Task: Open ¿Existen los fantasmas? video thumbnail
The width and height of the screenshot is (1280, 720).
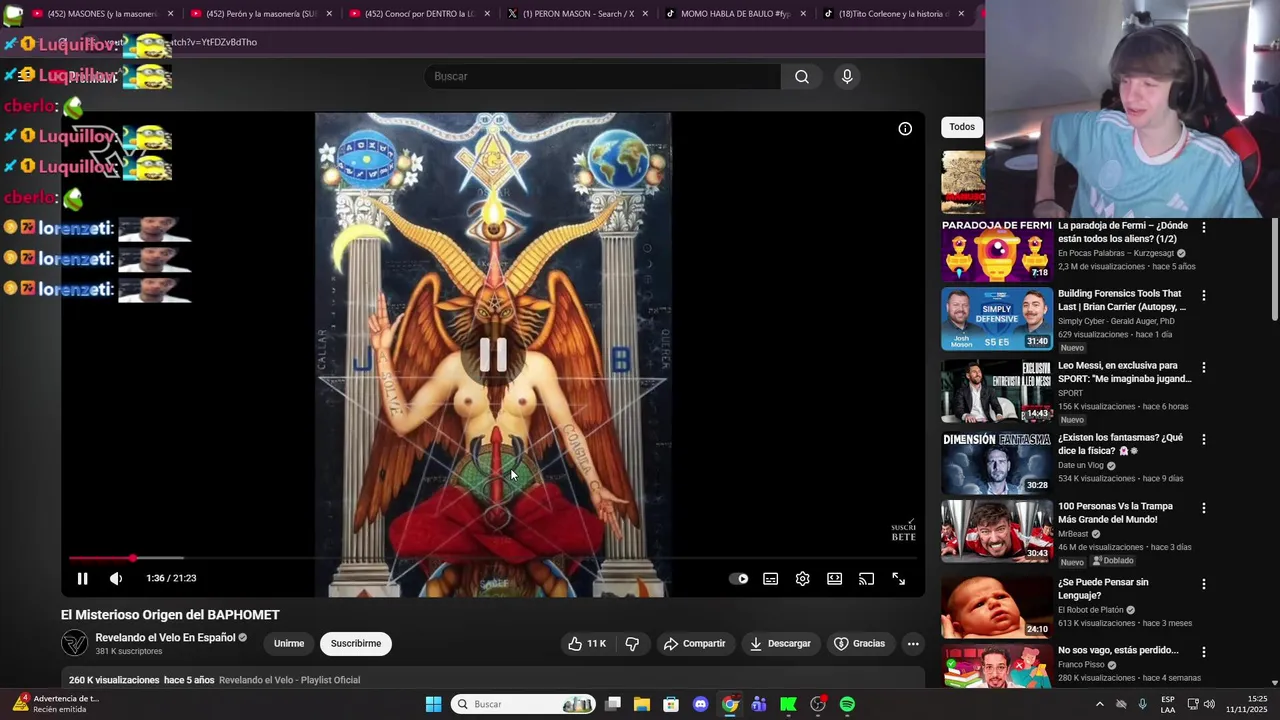Action: tap(996, 463)
